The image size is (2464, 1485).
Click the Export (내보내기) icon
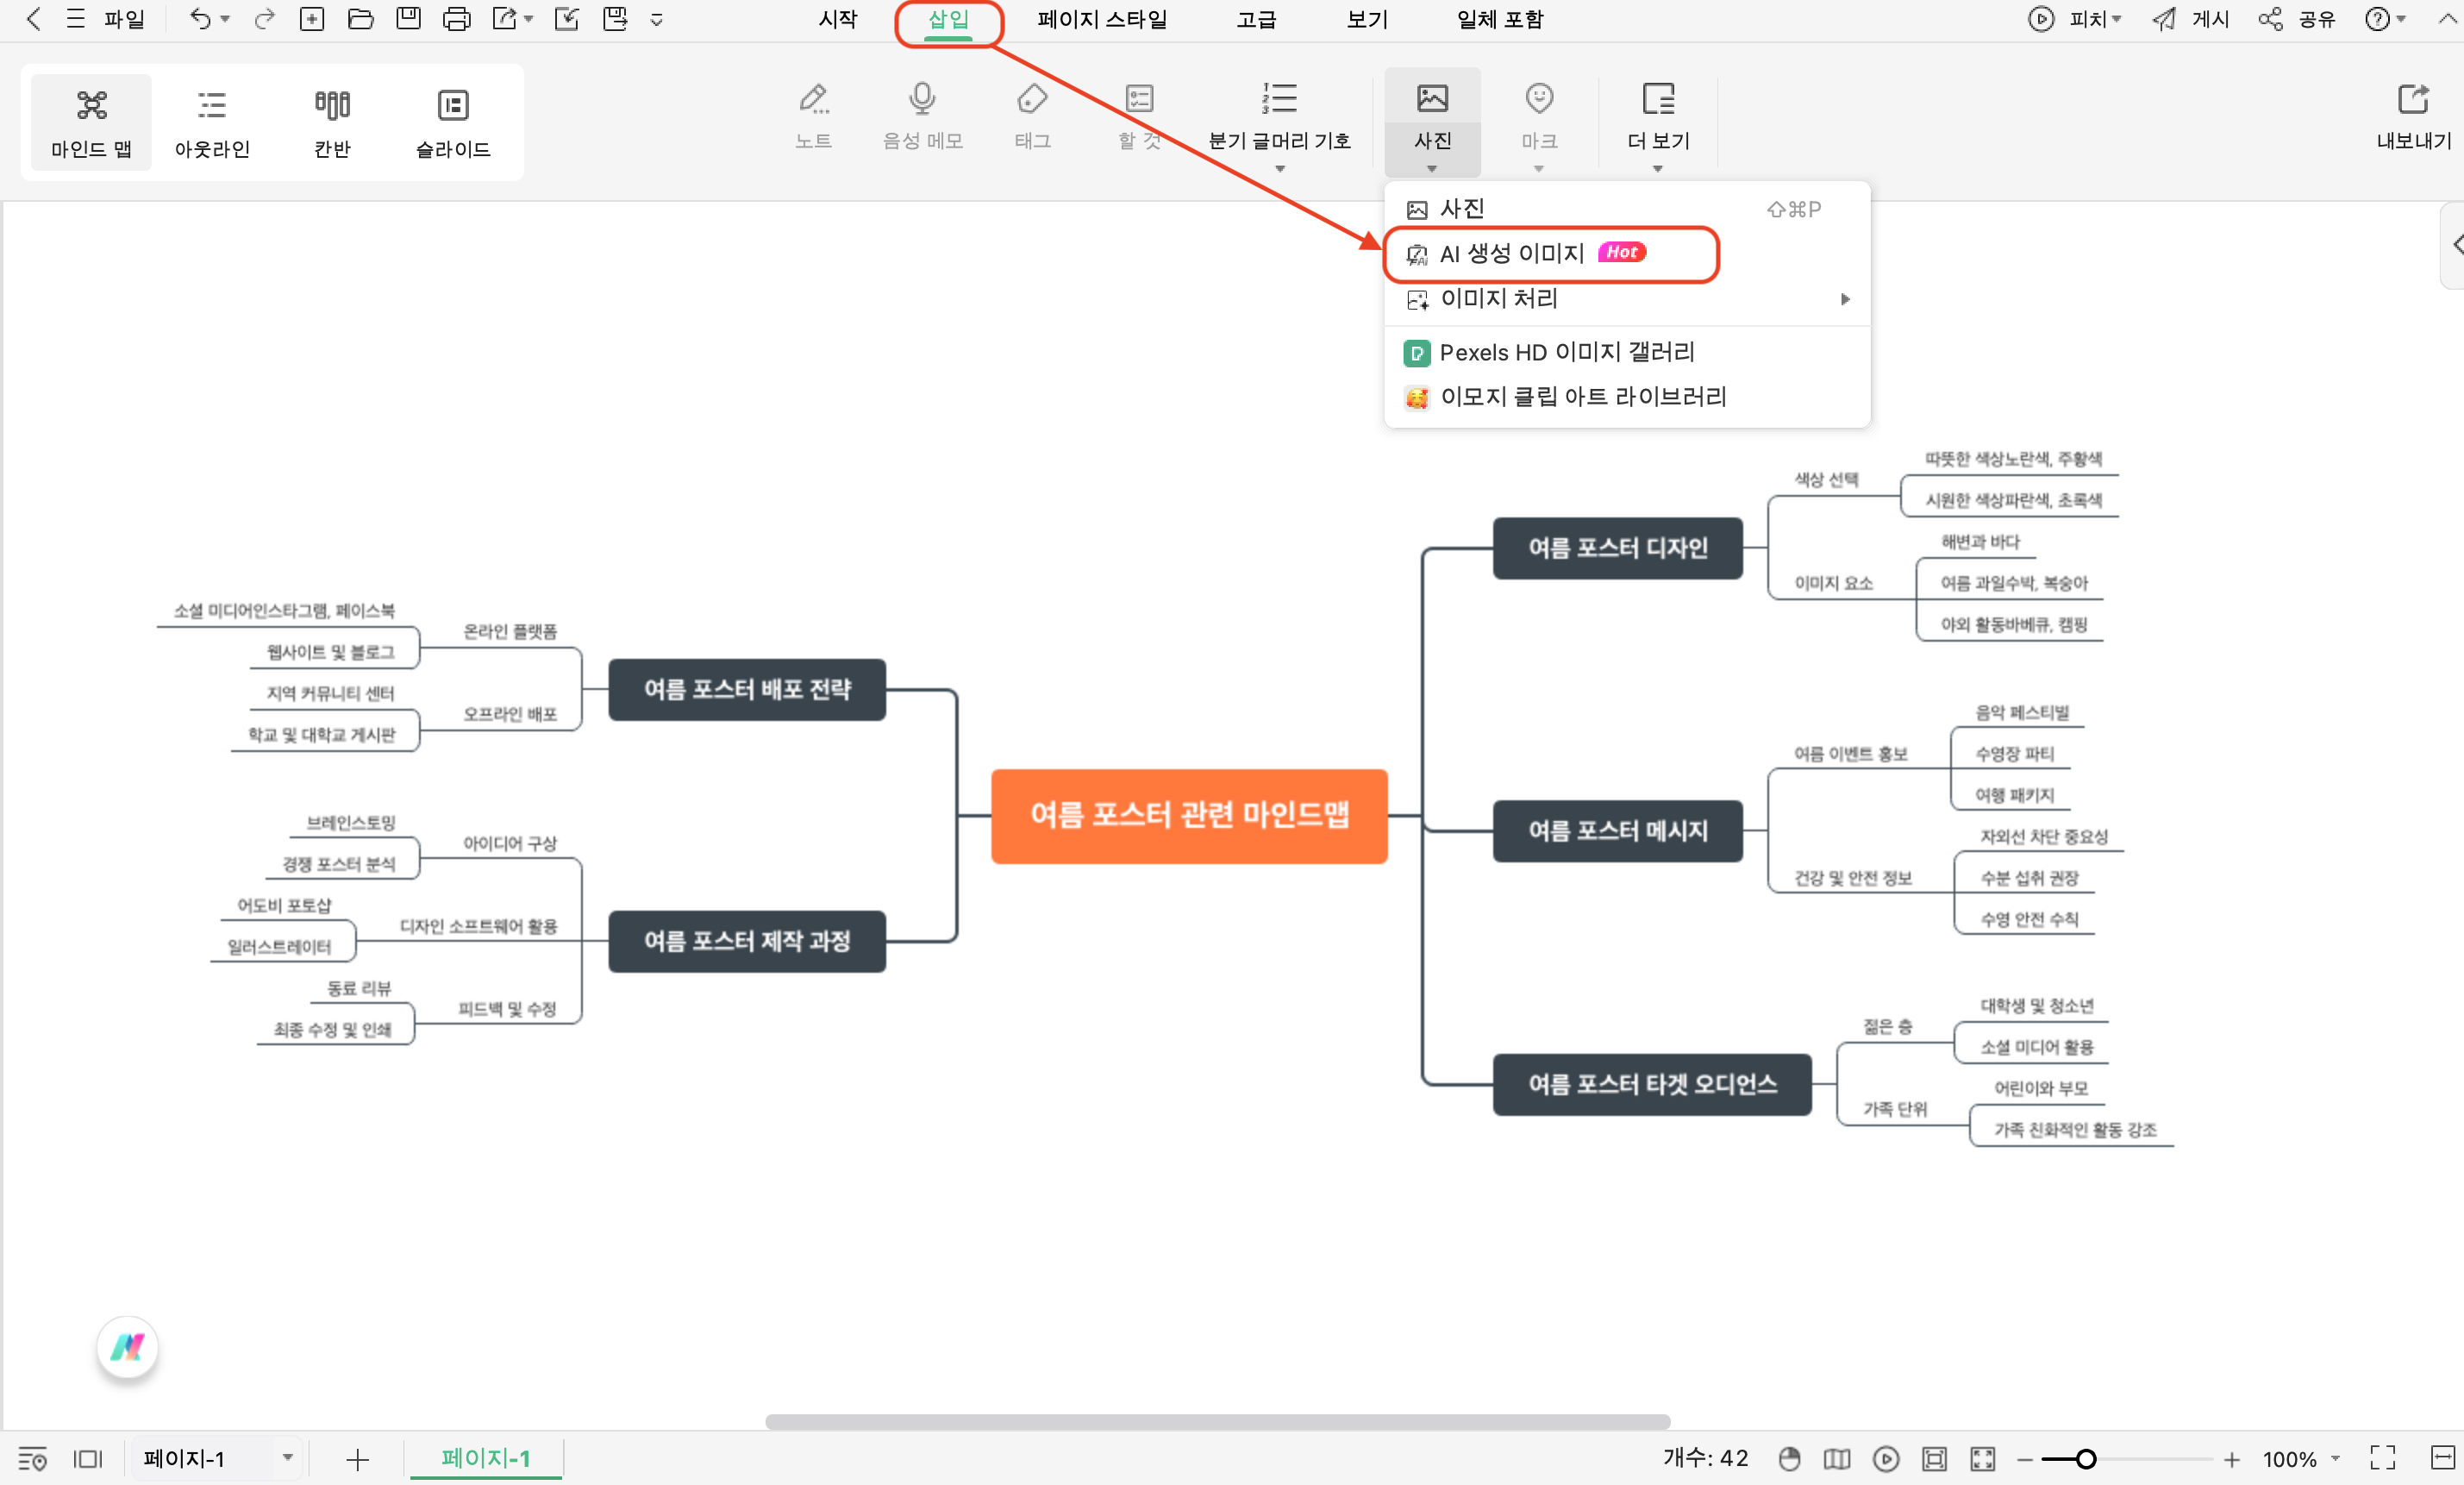click(2412, 100)
